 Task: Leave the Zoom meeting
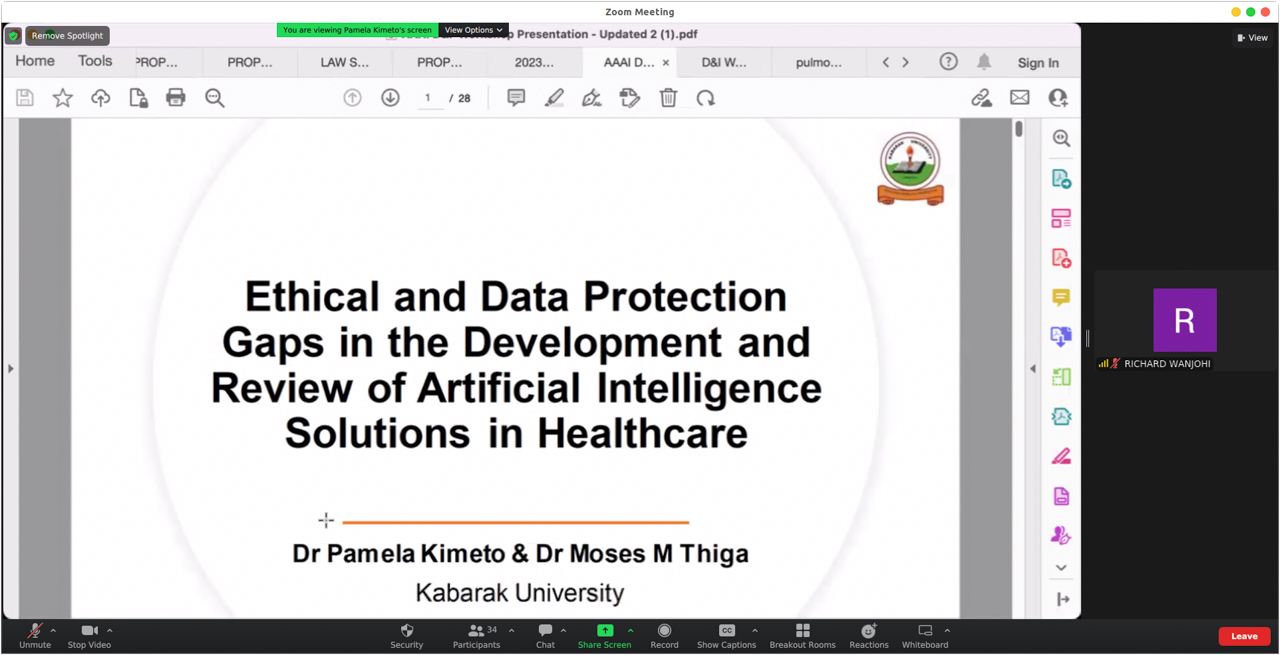pyautogui.click(x=1244, y=636)
